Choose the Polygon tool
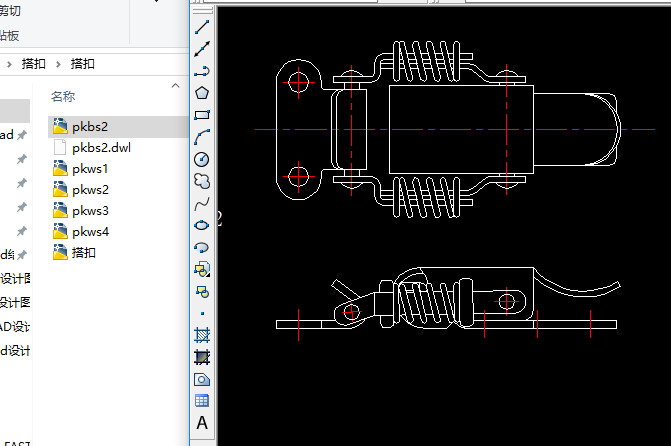This screenshot has height=446, width=671. pyautogui.click(x=202, y=92)
